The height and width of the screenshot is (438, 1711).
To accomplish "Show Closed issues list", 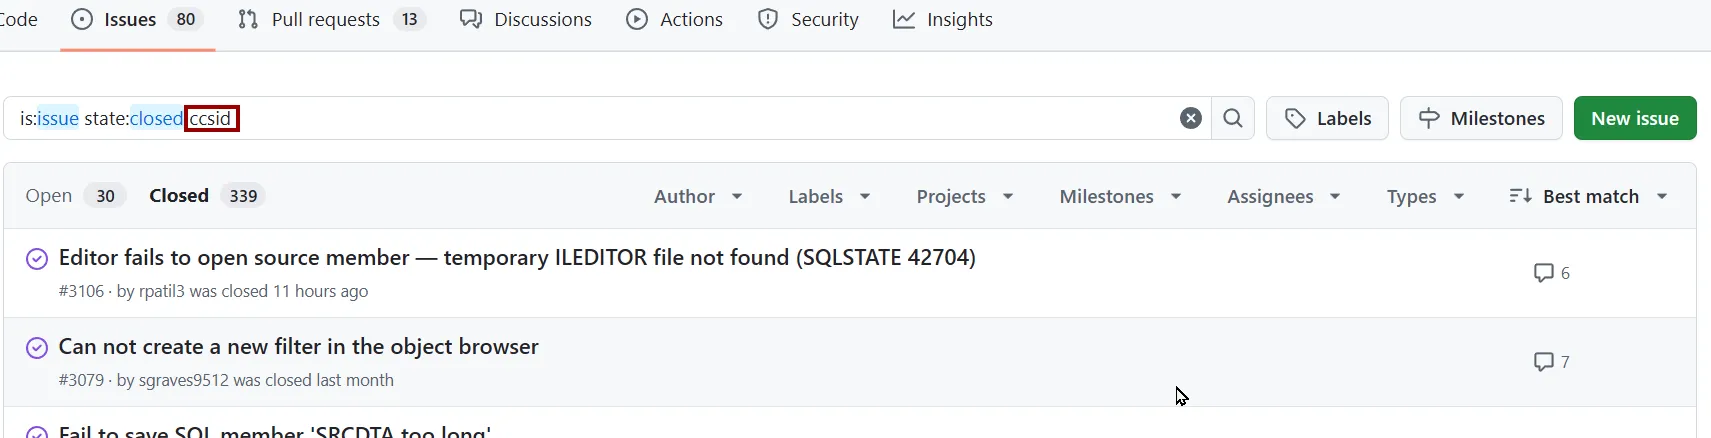I will [x=203, y=196].
